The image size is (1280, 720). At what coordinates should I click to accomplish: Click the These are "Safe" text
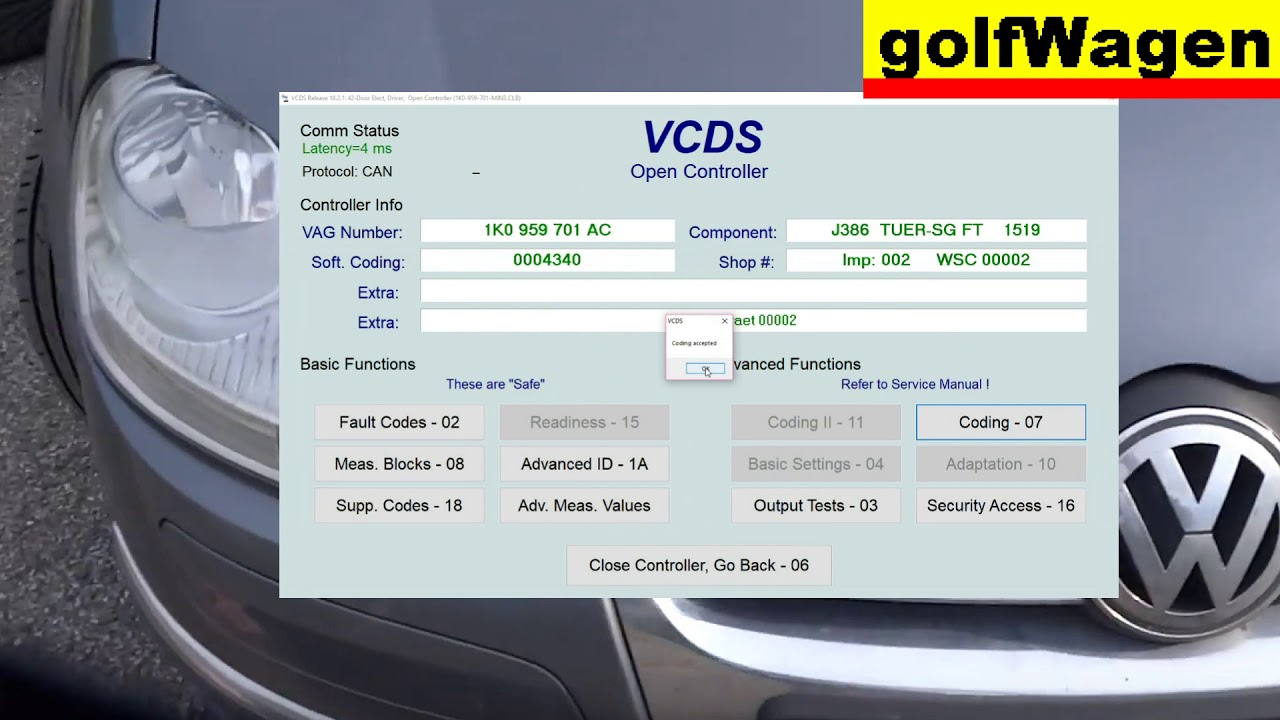click(x=495, y=384)
